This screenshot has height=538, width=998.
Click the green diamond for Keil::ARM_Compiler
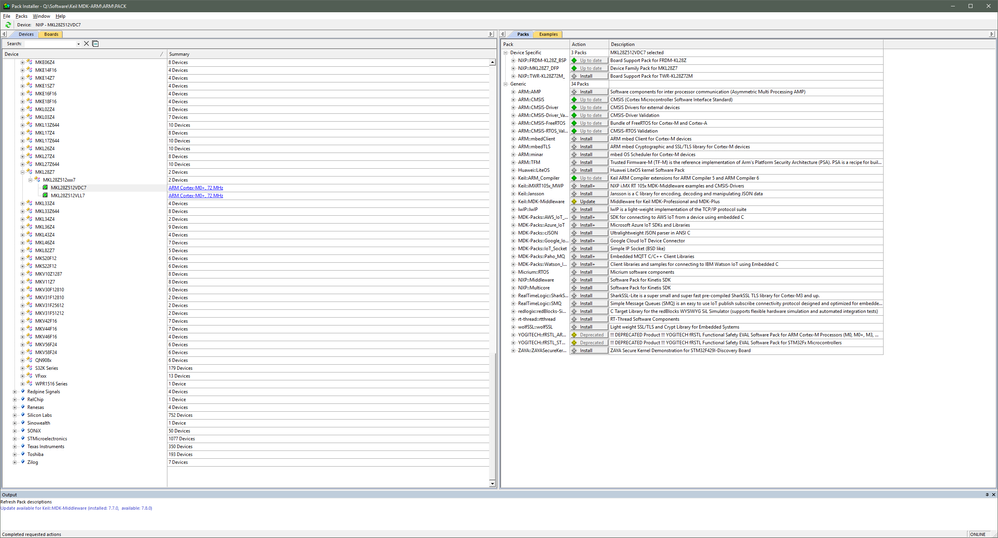coord(574,178)
